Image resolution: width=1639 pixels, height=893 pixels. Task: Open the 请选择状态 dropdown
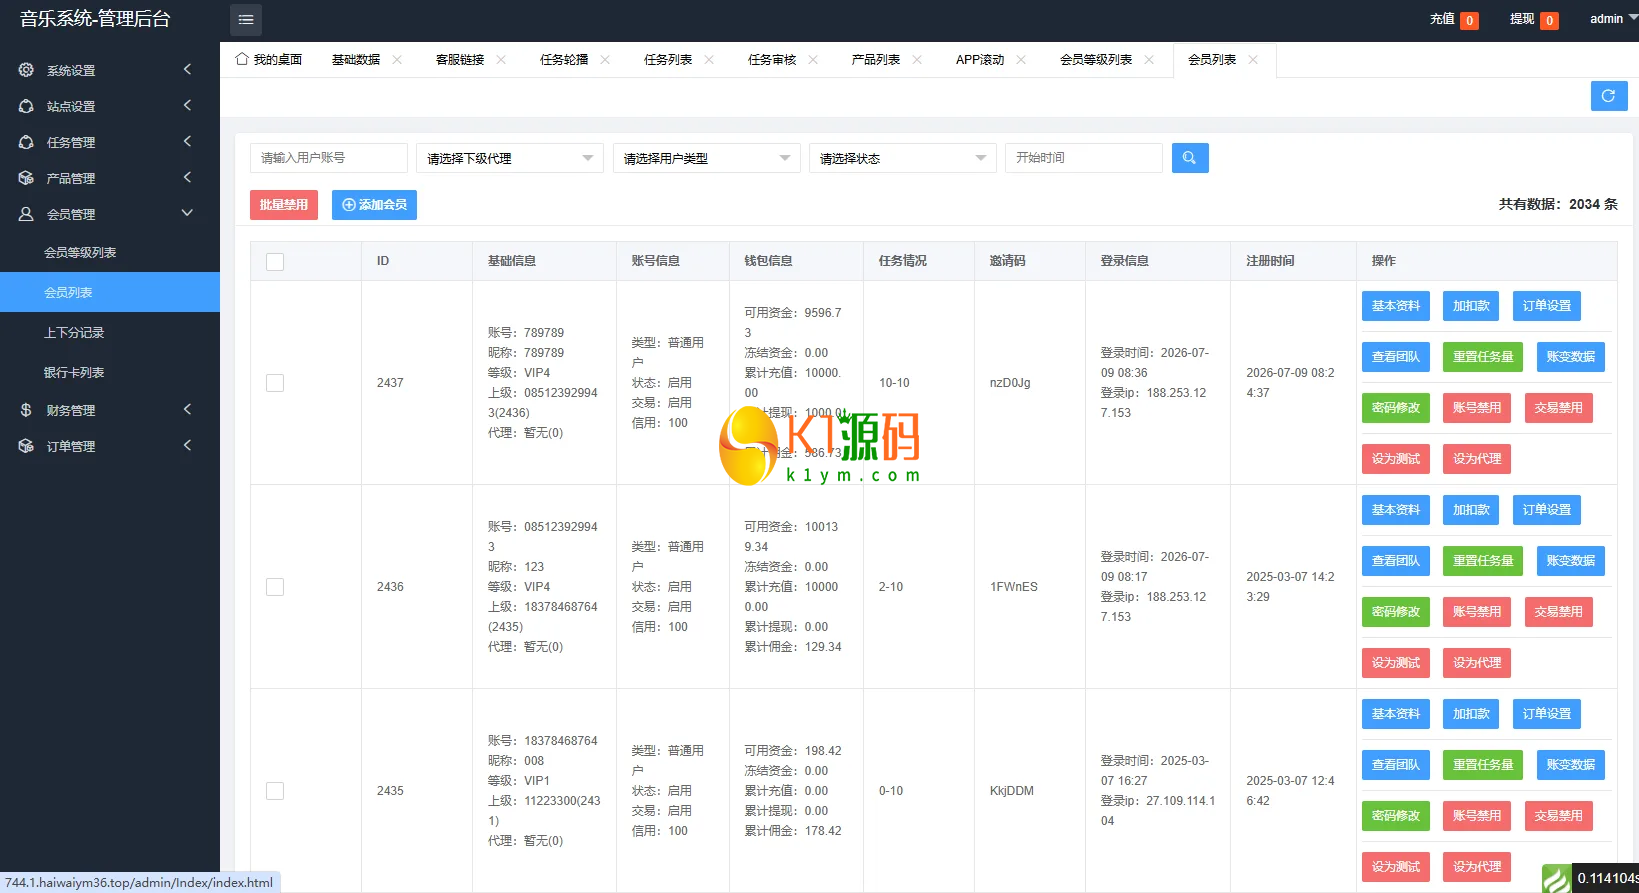[903, 158]
